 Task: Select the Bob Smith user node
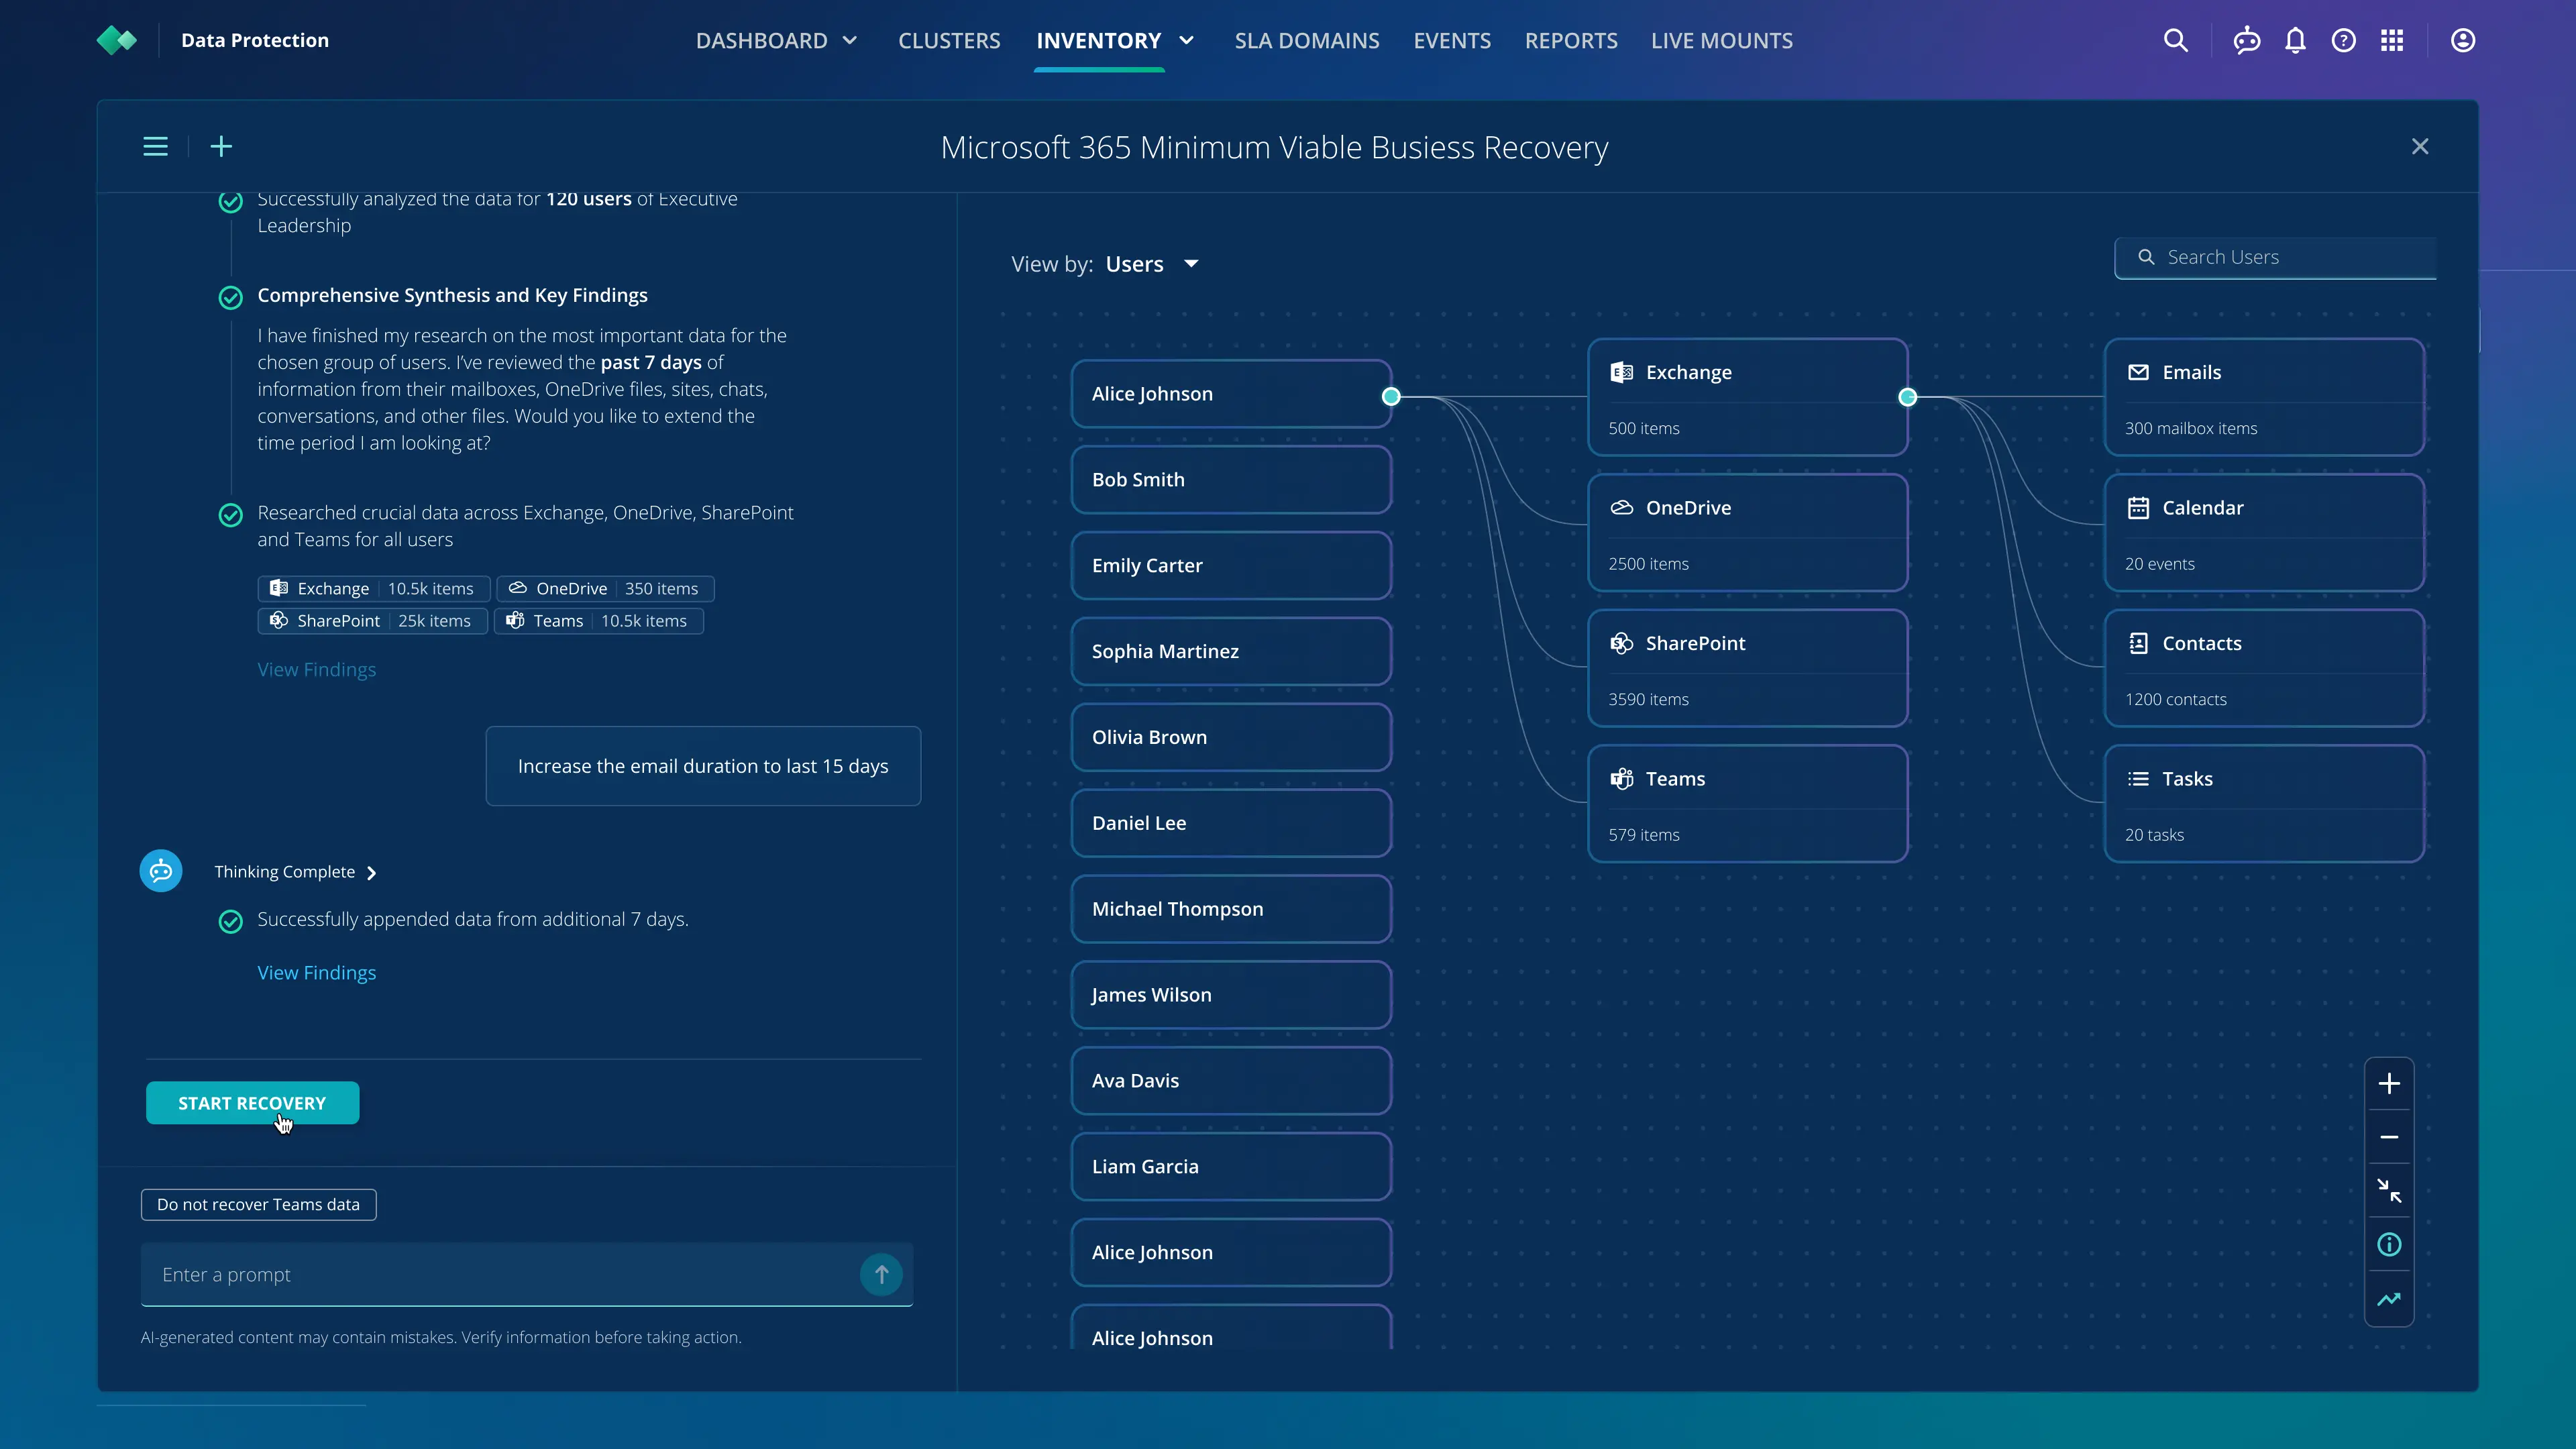coord(1230,480)
